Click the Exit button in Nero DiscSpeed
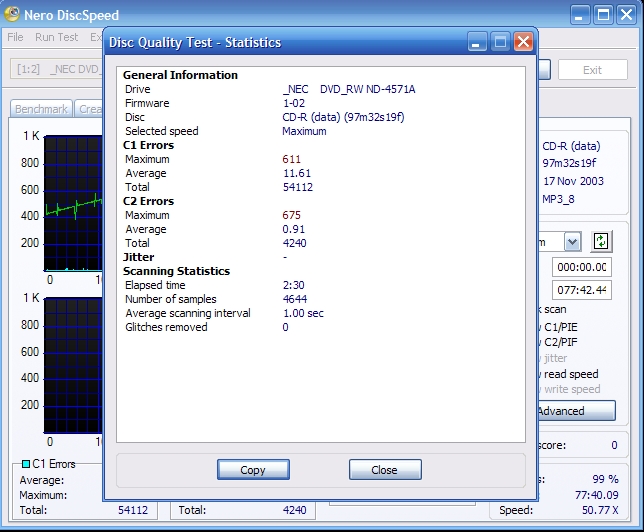644x532 pixels. [592, 70]
